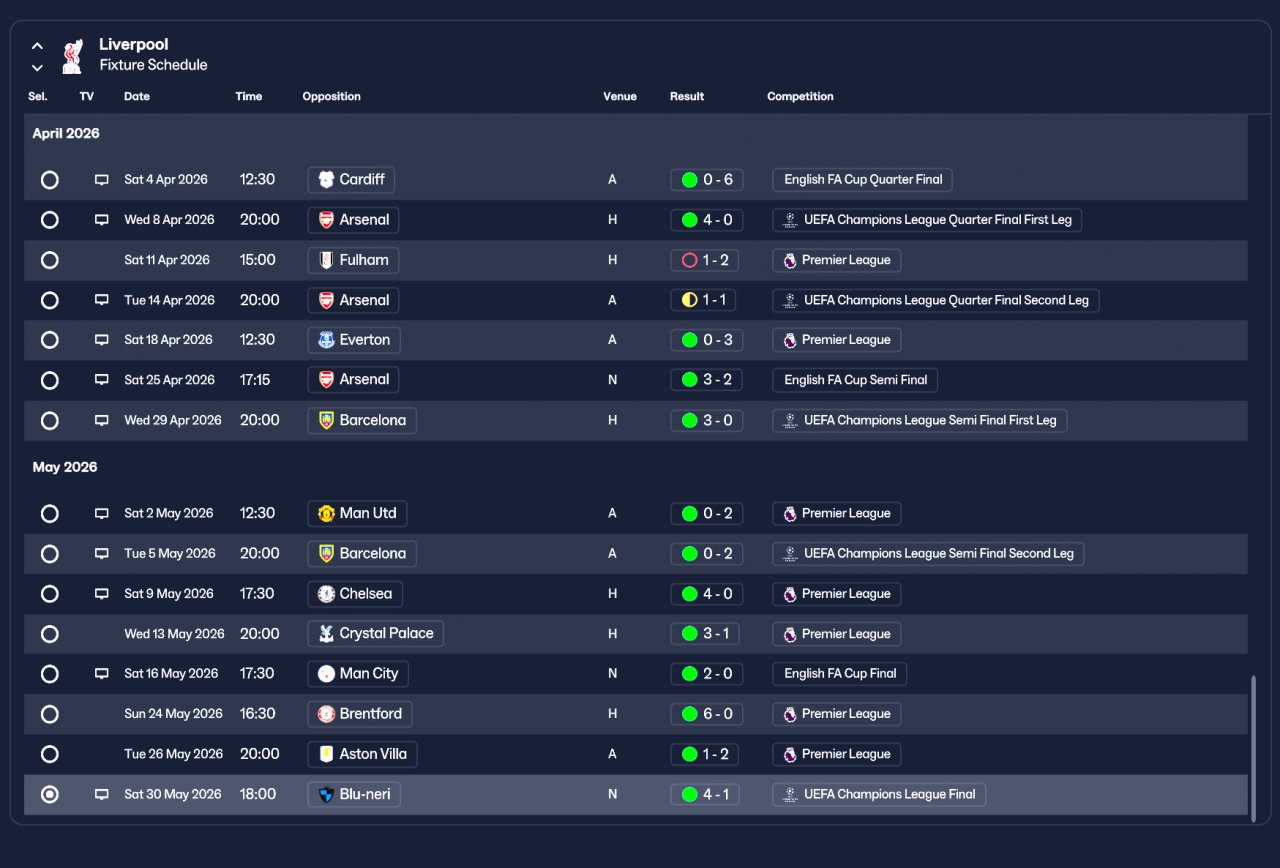Screen dimensions: 1280x868
Task: Open the English FA Cup Quarter Final competition
Action: click(862, 180)
